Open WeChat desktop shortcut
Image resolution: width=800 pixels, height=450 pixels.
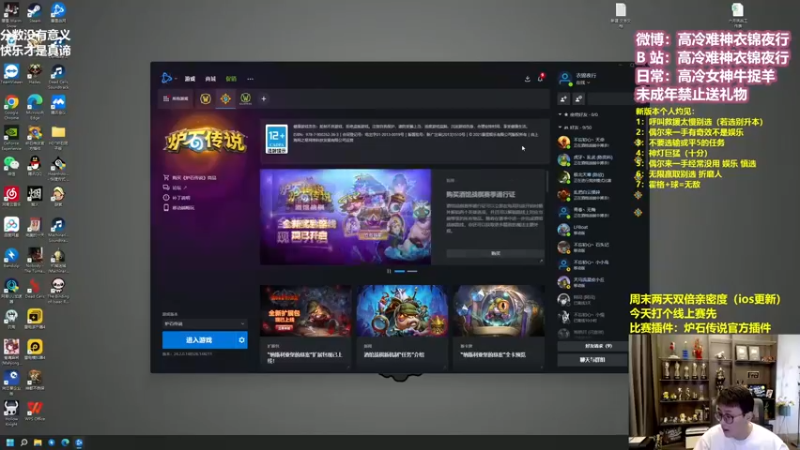pos(11,166)
